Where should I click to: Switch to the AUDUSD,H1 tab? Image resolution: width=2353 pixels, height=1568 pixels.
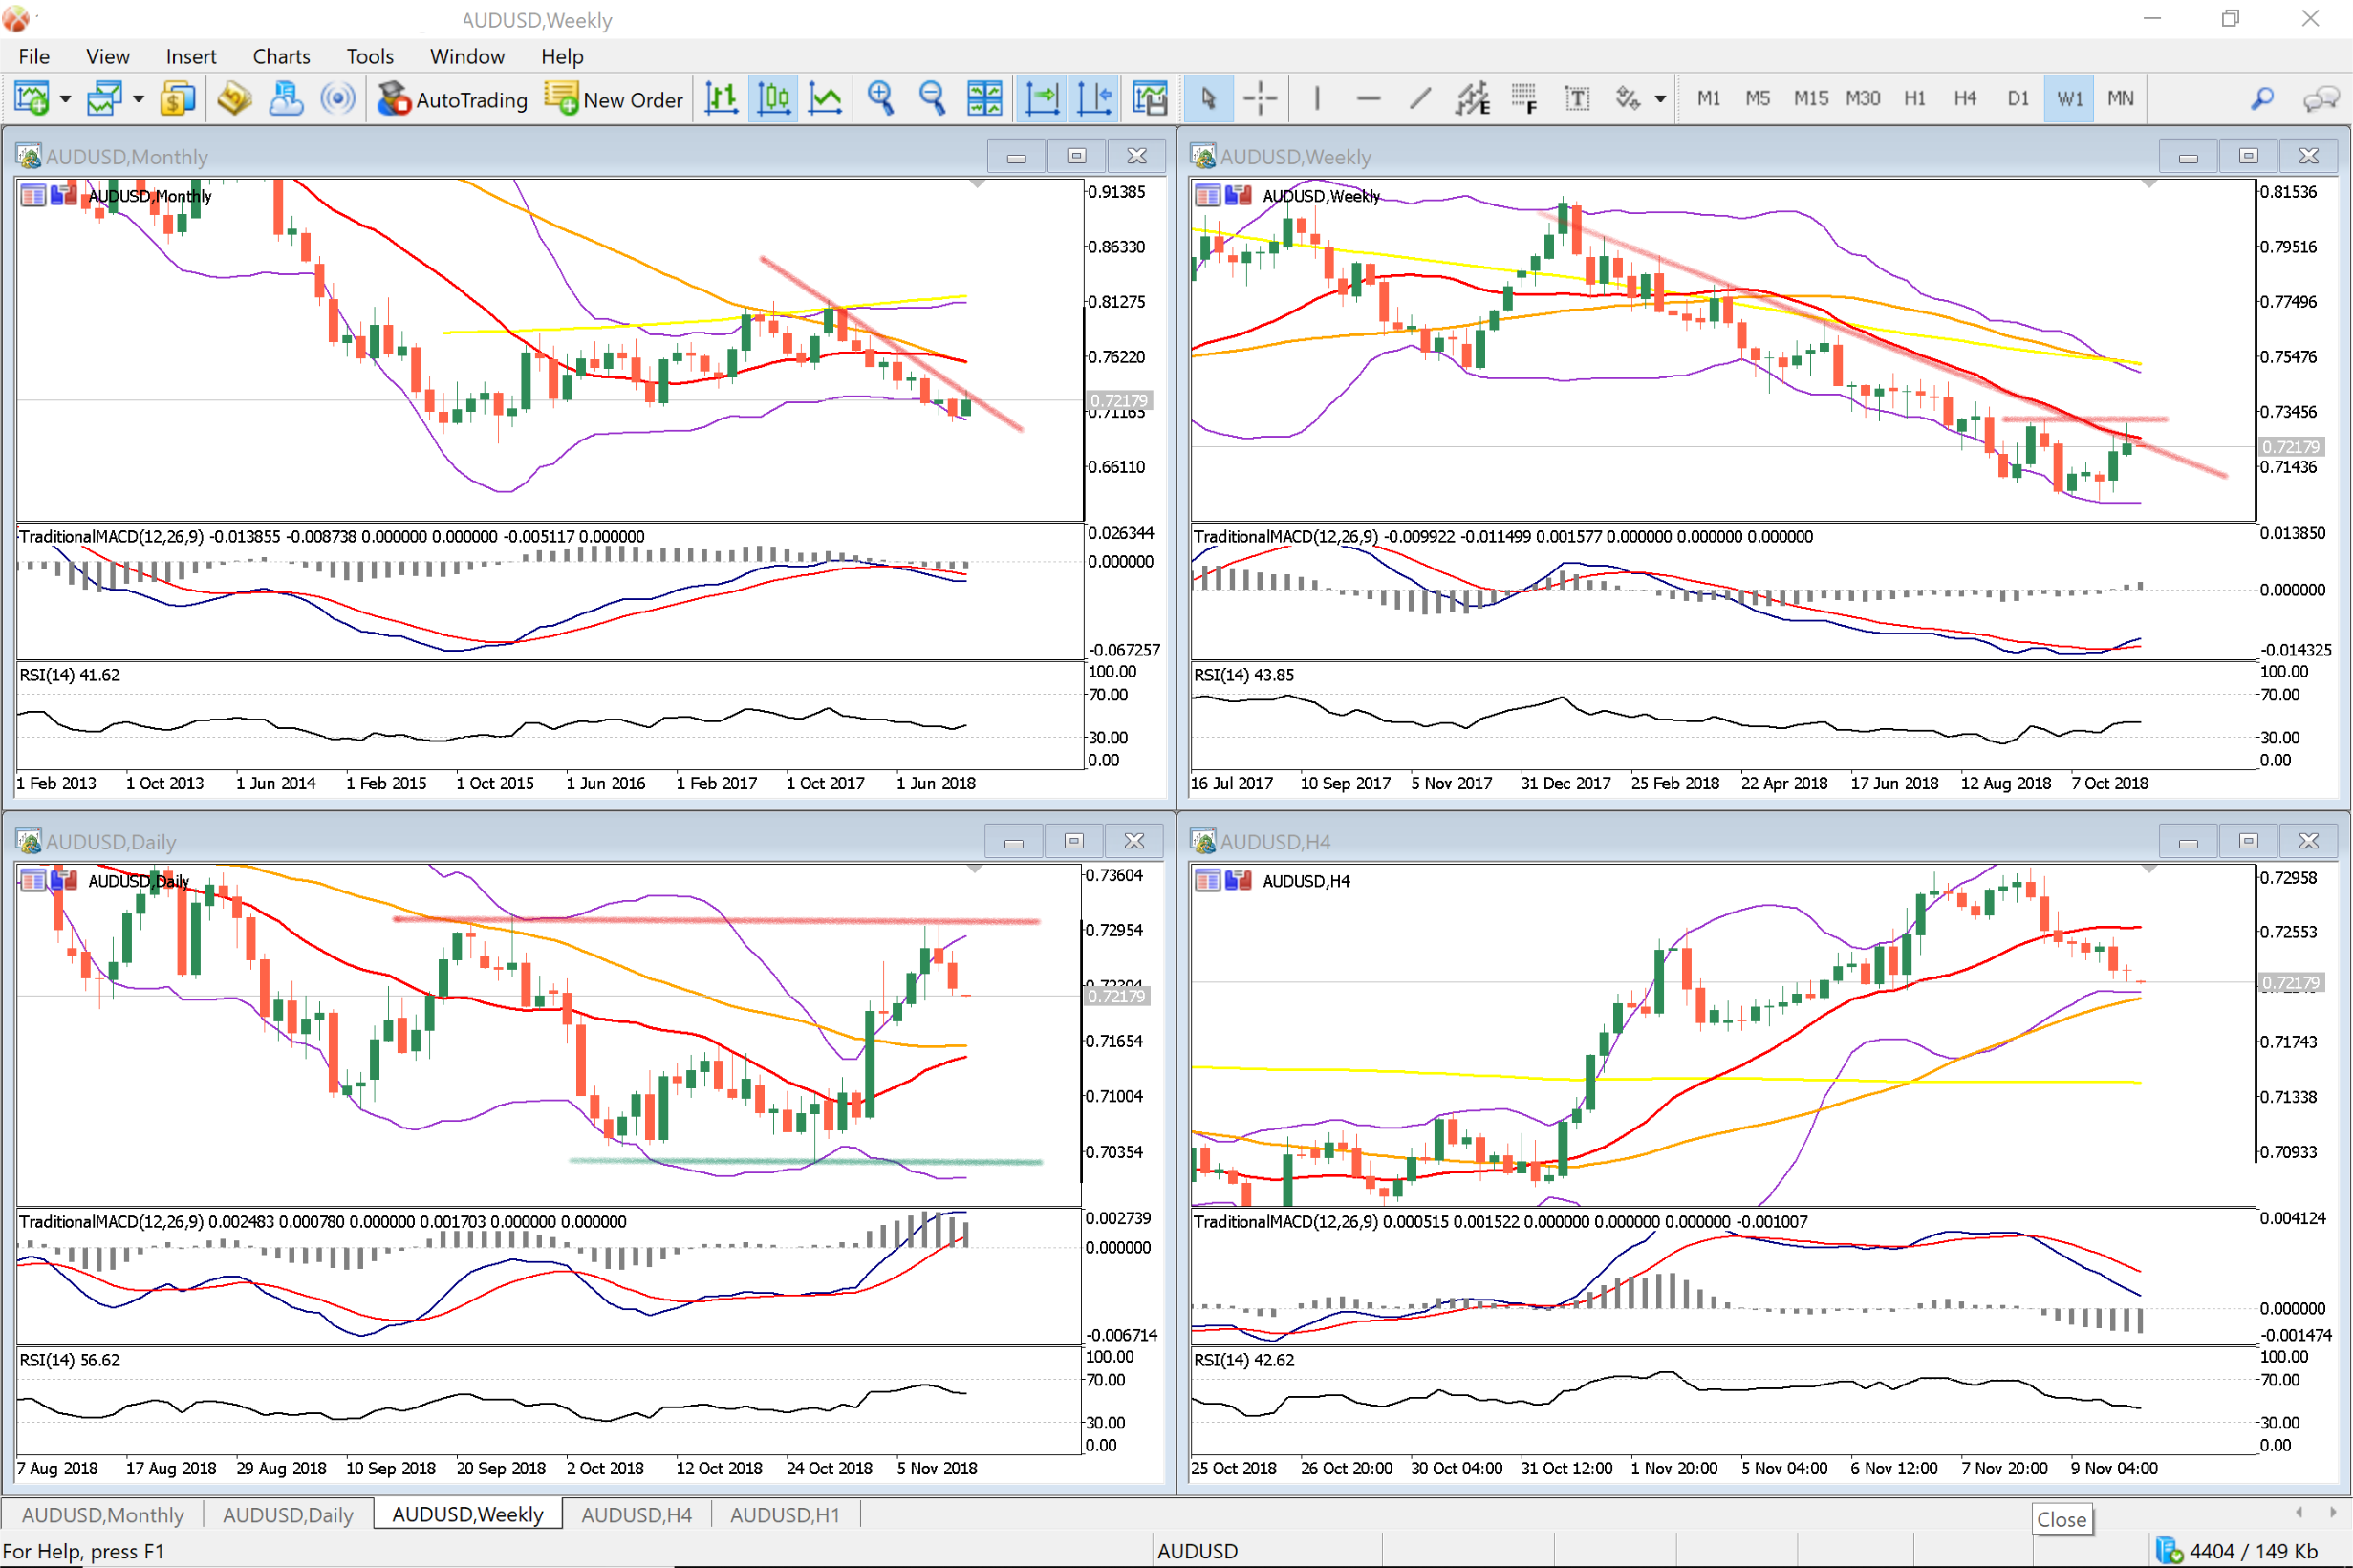(784, 1514)
